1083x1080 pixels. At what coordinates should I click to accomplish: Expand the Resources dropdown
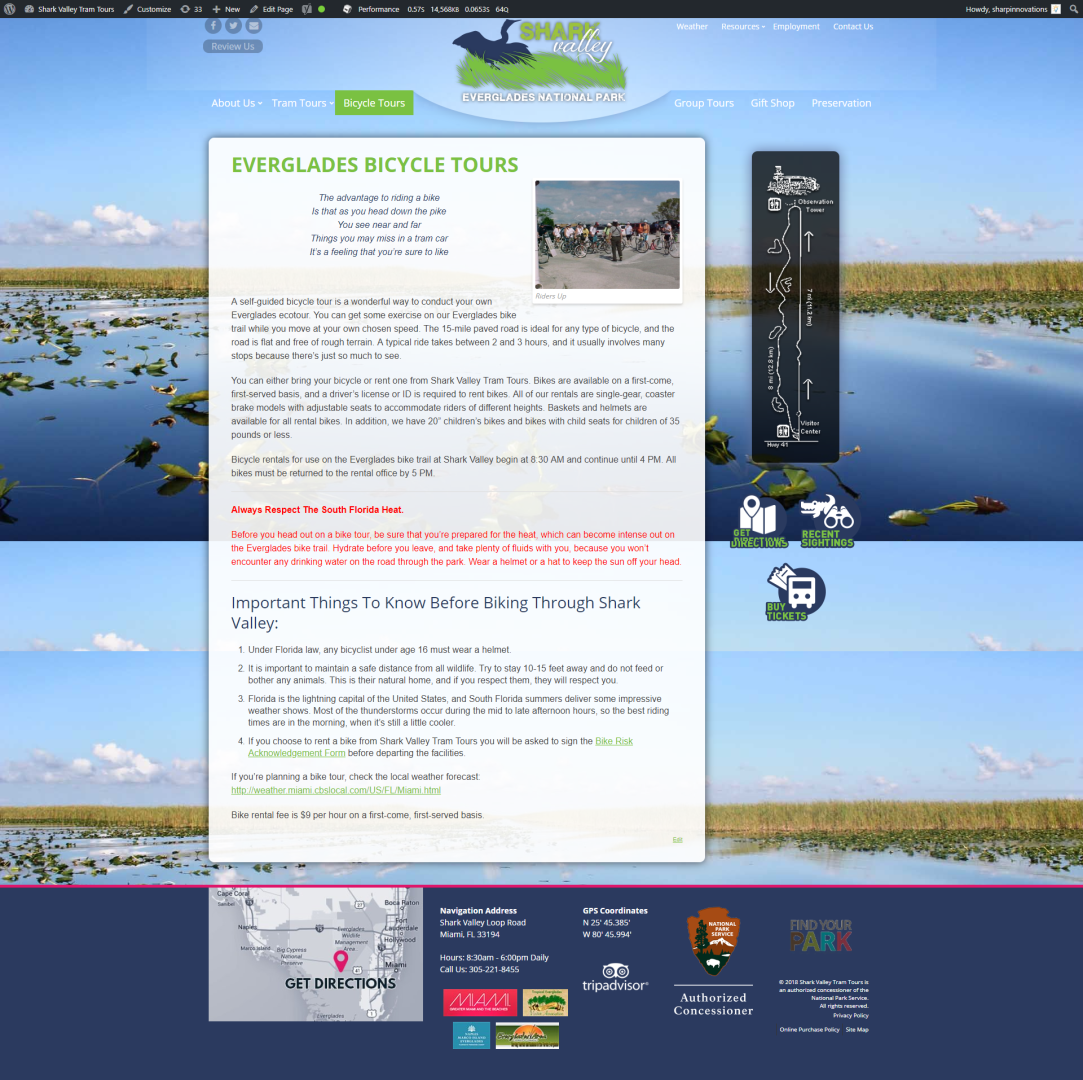(x=742, y=26)
